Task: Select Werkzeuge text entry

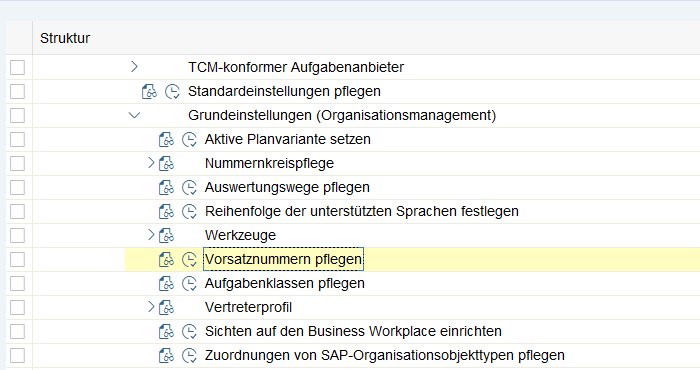Action: pyautogui.click(x=240, y=236)
